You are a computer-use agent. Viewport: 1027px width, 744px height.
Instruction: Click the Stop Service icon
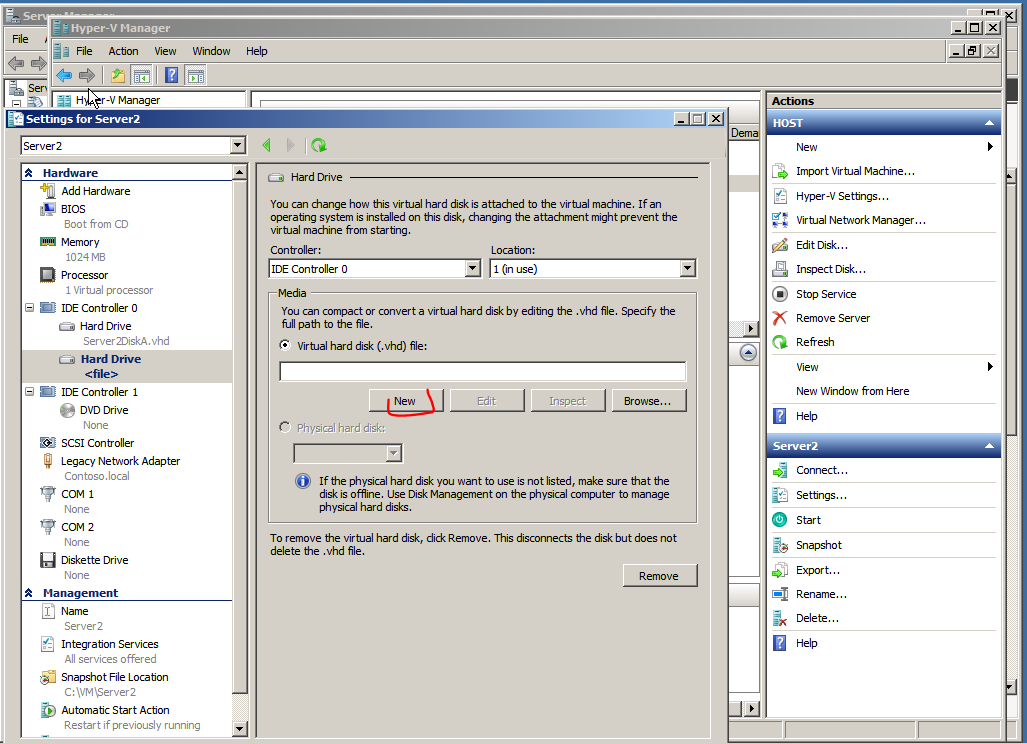click(x=780, y=294)
